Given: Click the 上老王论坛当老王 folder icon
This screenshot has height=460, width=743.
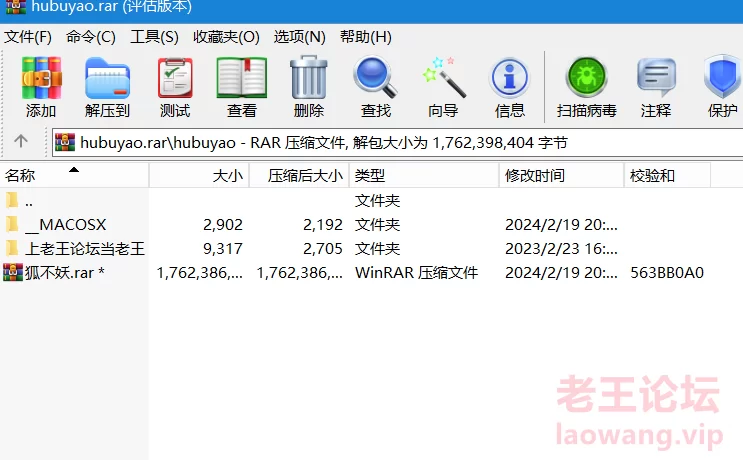Looking at the screenshot, I should pos(12,248).
